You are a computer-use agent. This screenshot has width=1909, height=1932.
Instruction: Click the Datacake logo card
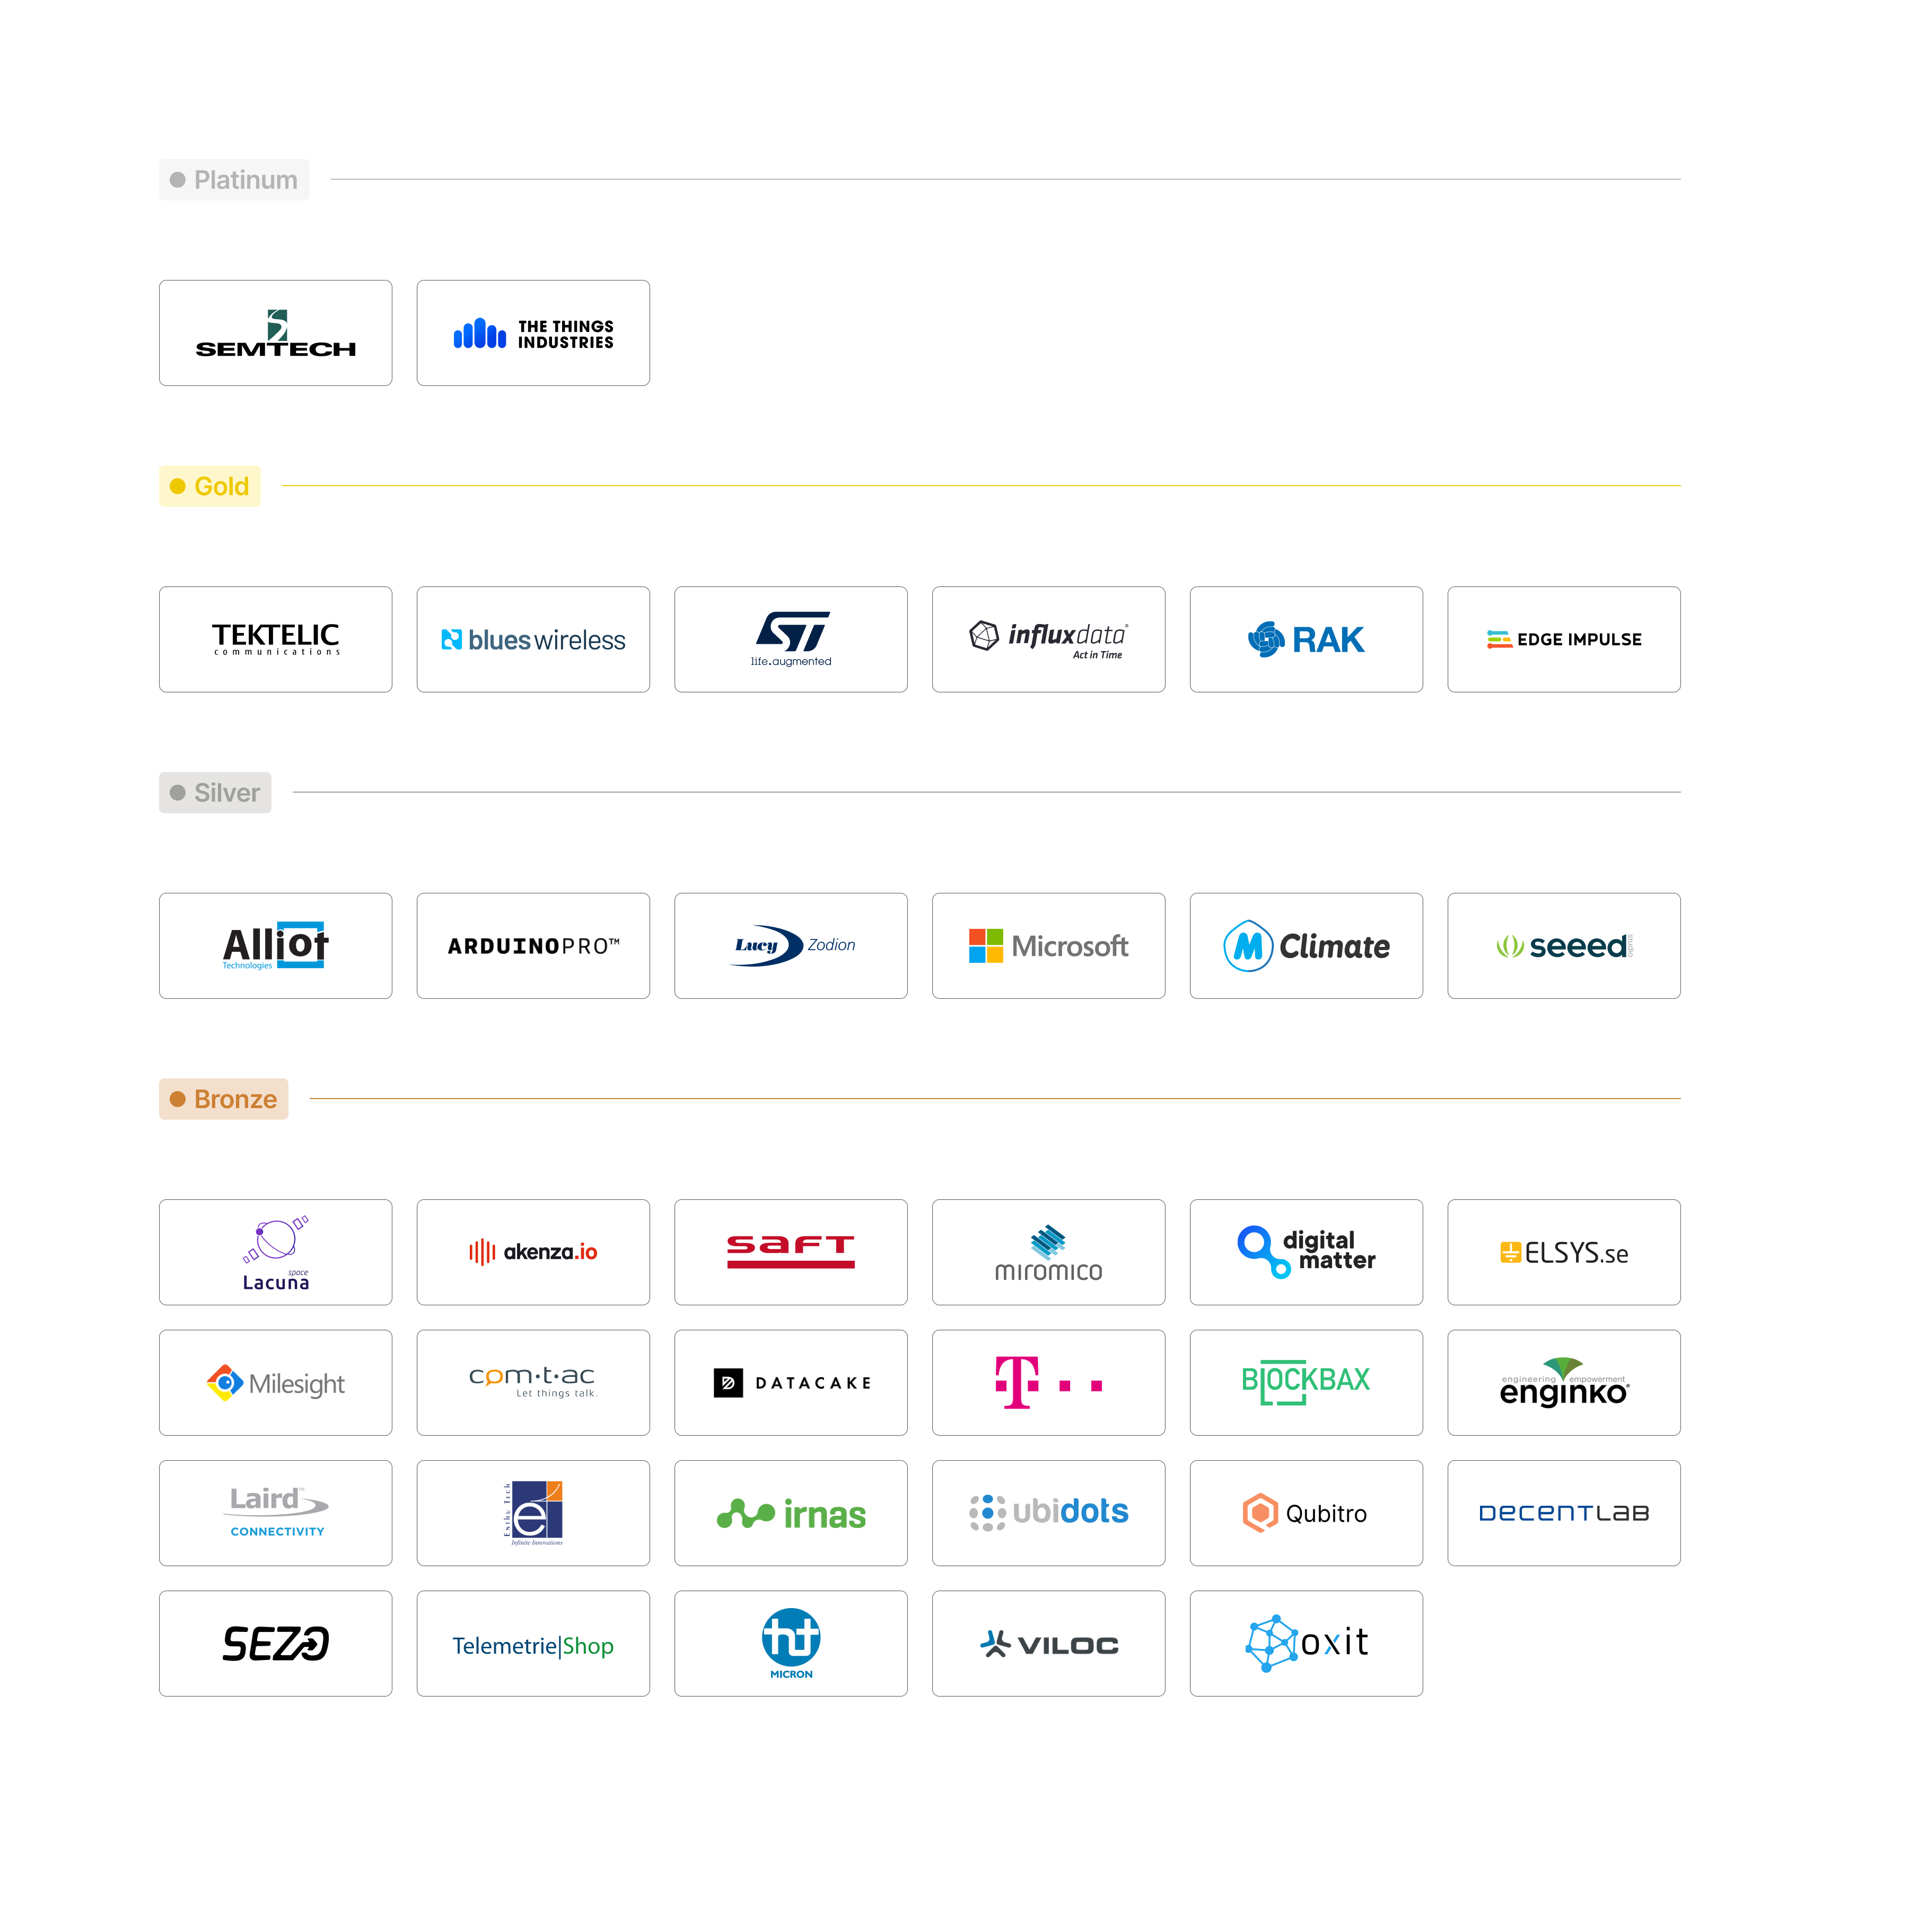791,1383
